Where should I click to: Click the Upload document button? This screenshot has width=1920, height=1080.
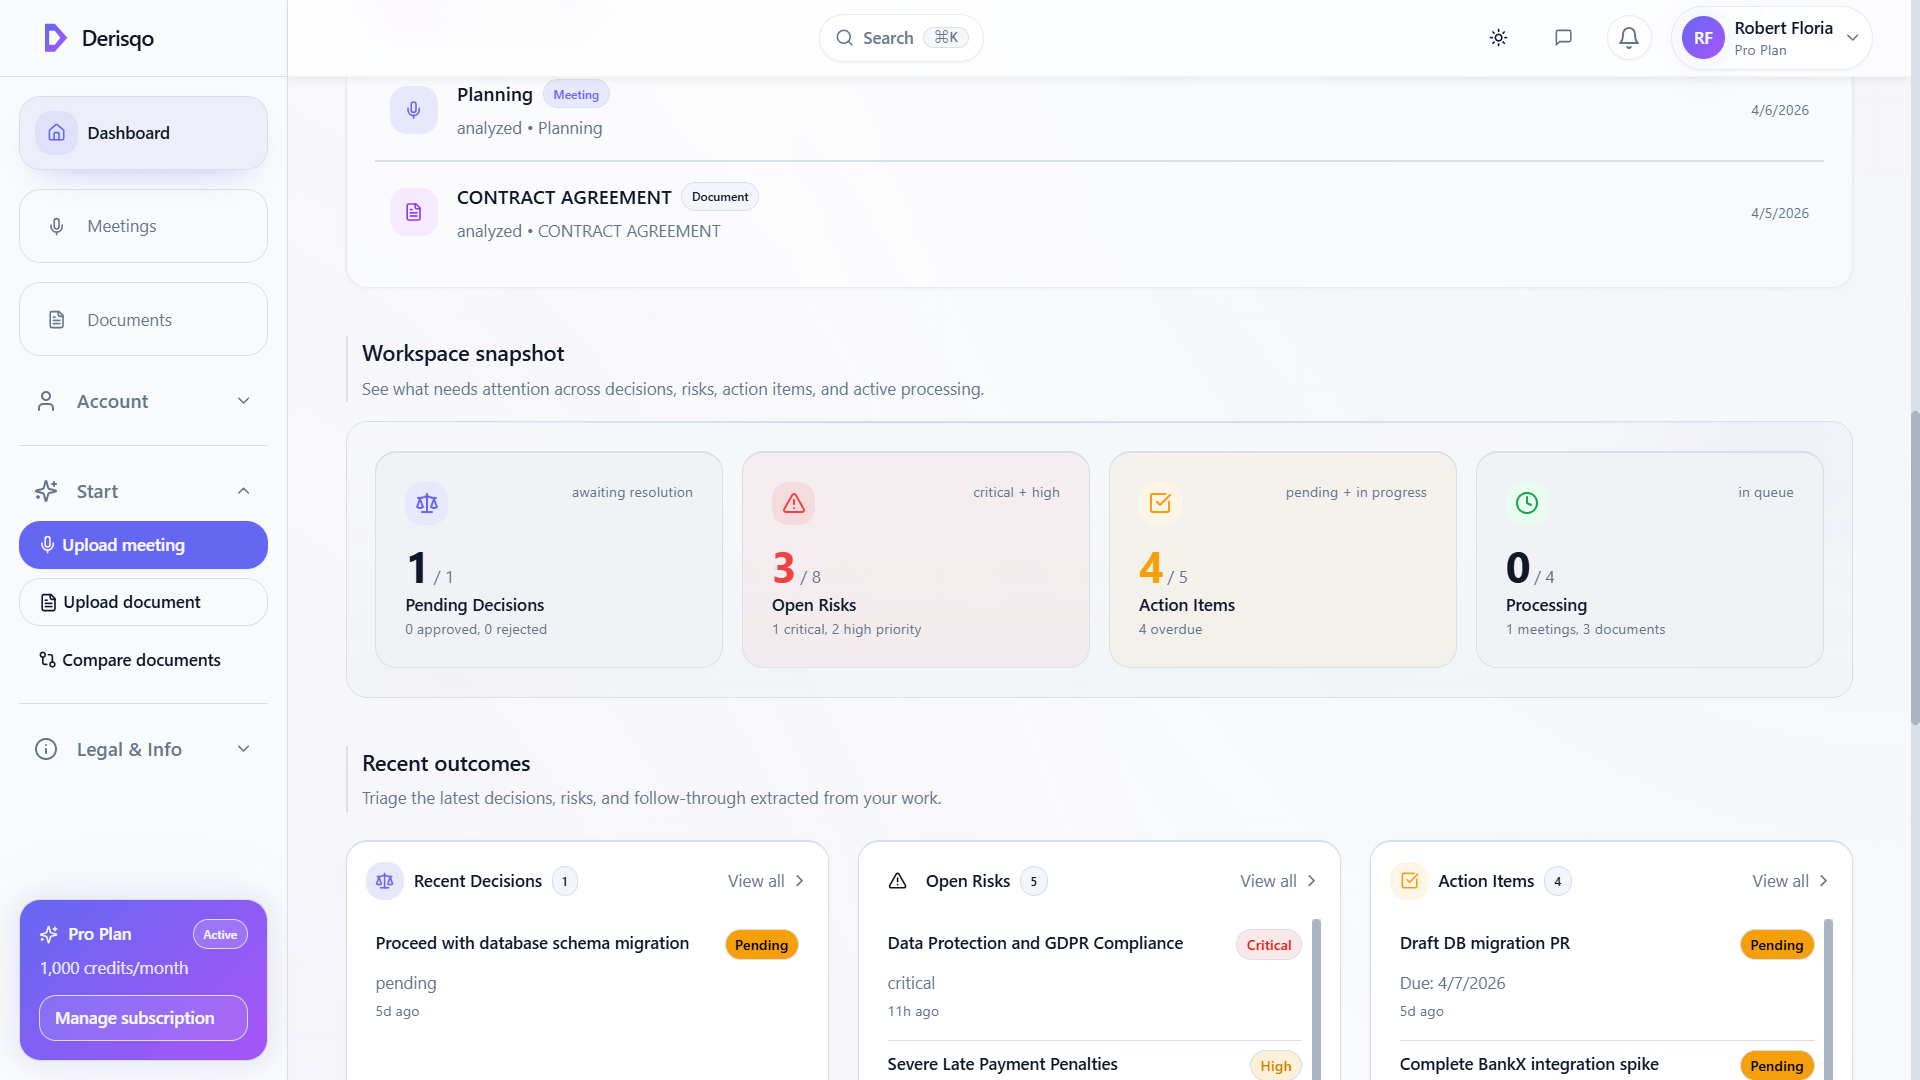click(143, 602)
